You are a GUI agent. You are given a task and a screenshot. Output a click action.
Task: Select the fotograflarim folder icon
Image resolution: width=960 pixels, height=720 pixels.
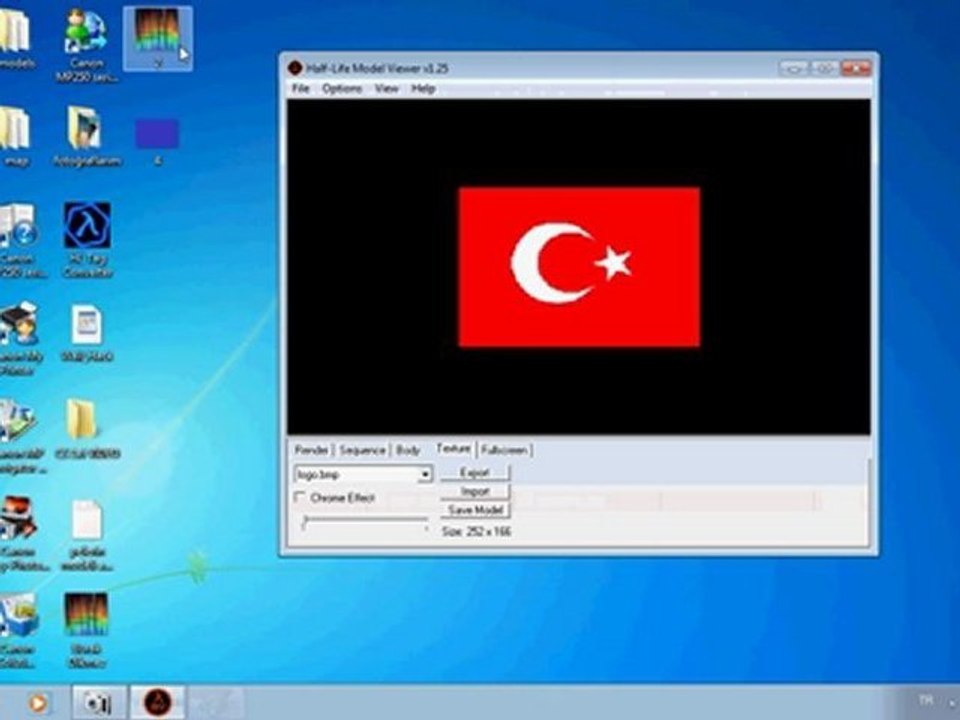coord(86,136)
